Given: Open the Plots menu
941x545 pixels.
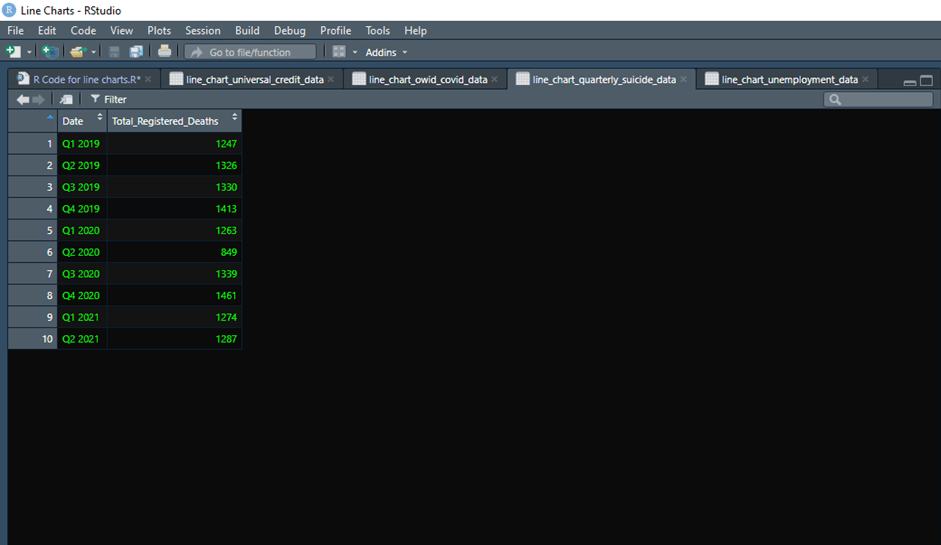Looking at the screenshot, I should tap(159, 31).
